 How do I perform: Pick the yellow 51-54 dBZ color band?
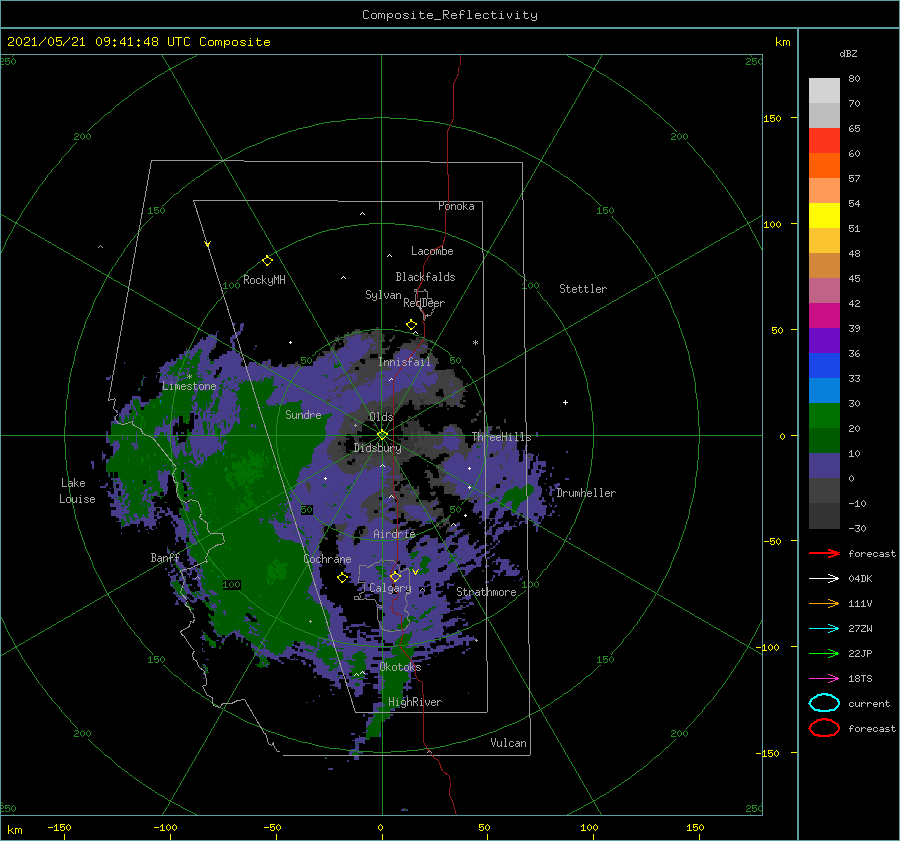click(824, 216)
